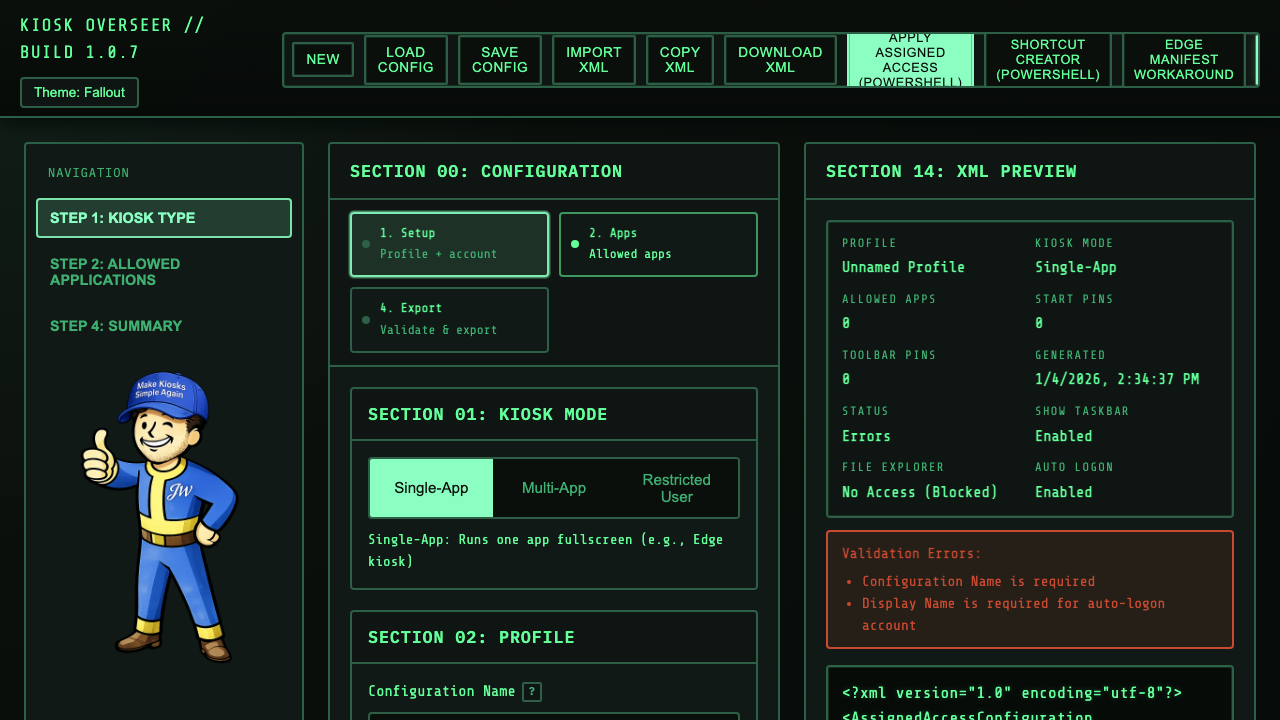Select Restricted User kiosk mode
1280x720 pixels.
677,488
